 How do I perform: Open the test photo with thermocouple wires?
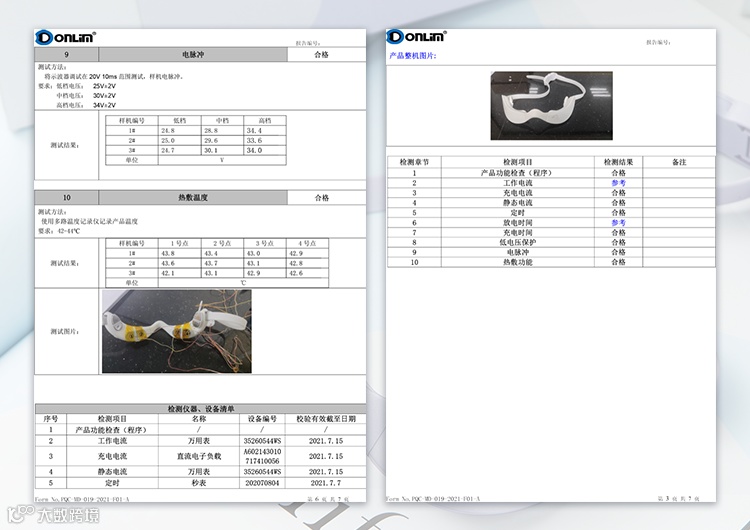[176, 331]
